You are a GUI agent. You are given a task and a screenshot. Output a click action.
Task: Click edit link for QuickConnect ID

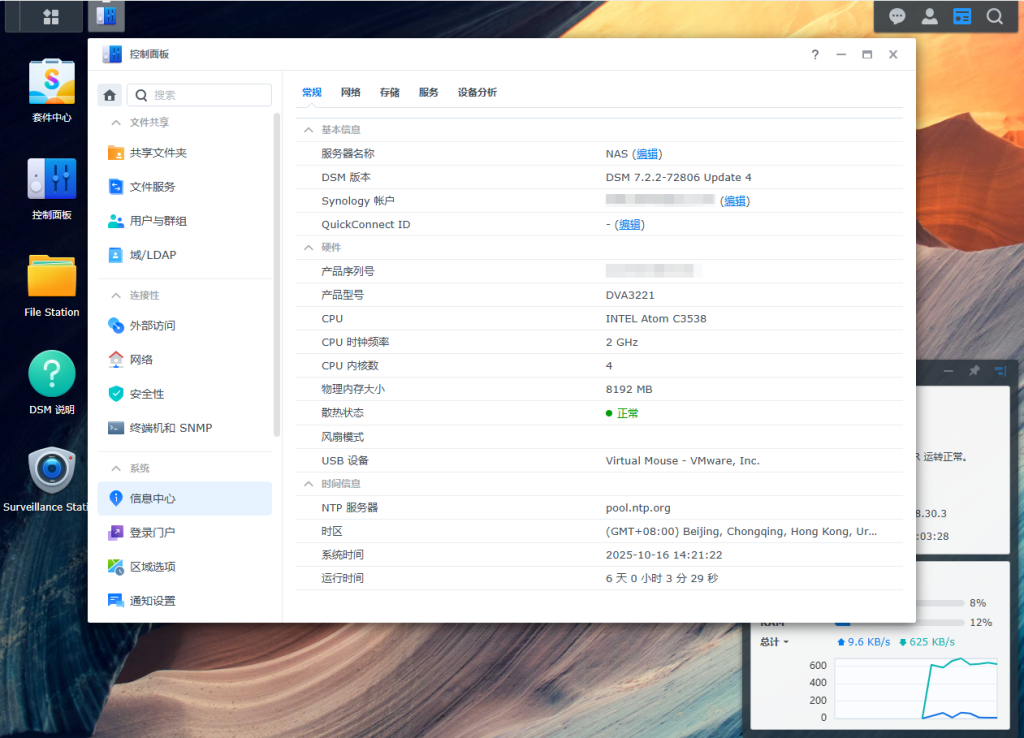point(629,225)
